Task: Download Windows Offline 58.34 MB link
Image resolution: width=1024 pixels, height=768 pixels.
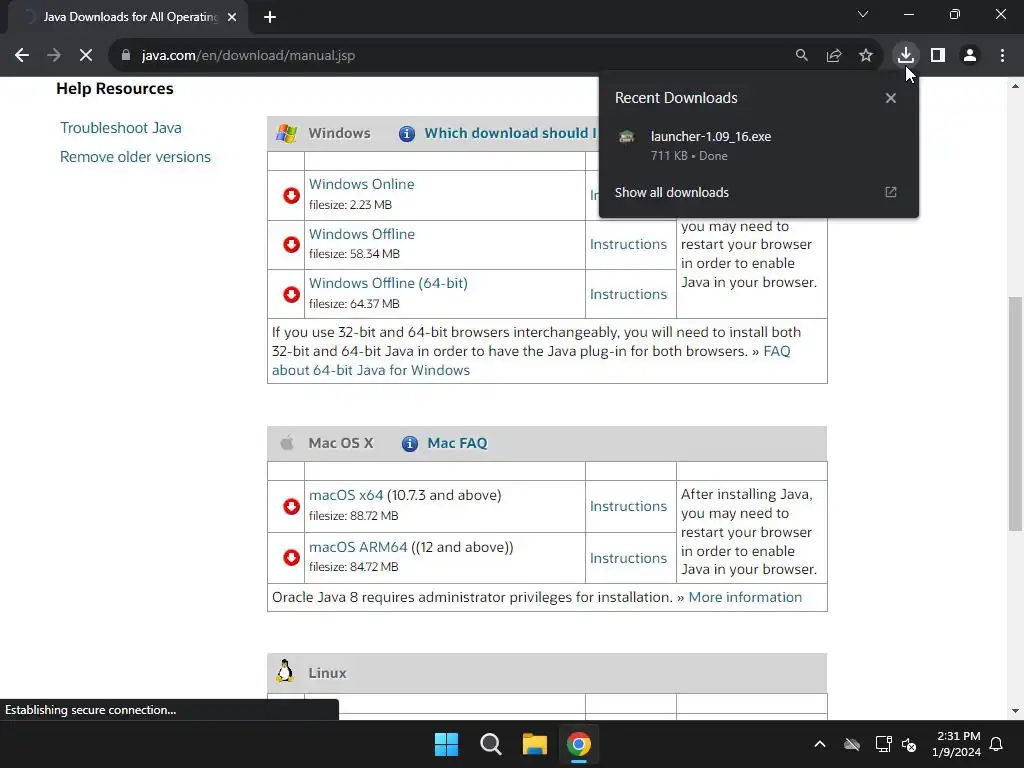Action: click(362, 234)
